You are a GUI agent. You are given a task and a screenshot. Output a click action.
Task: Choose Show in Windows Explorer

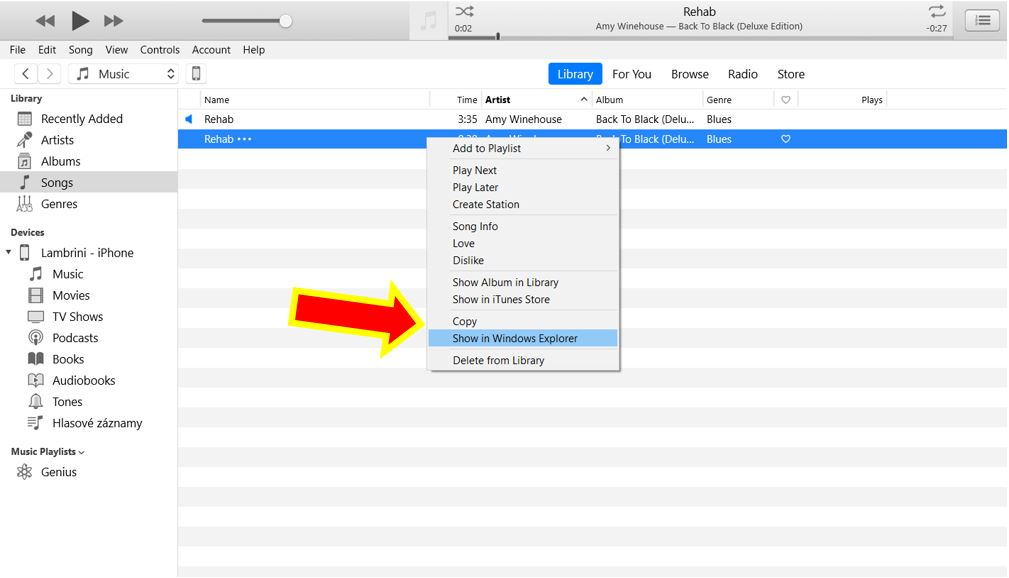tap(524, 338)
